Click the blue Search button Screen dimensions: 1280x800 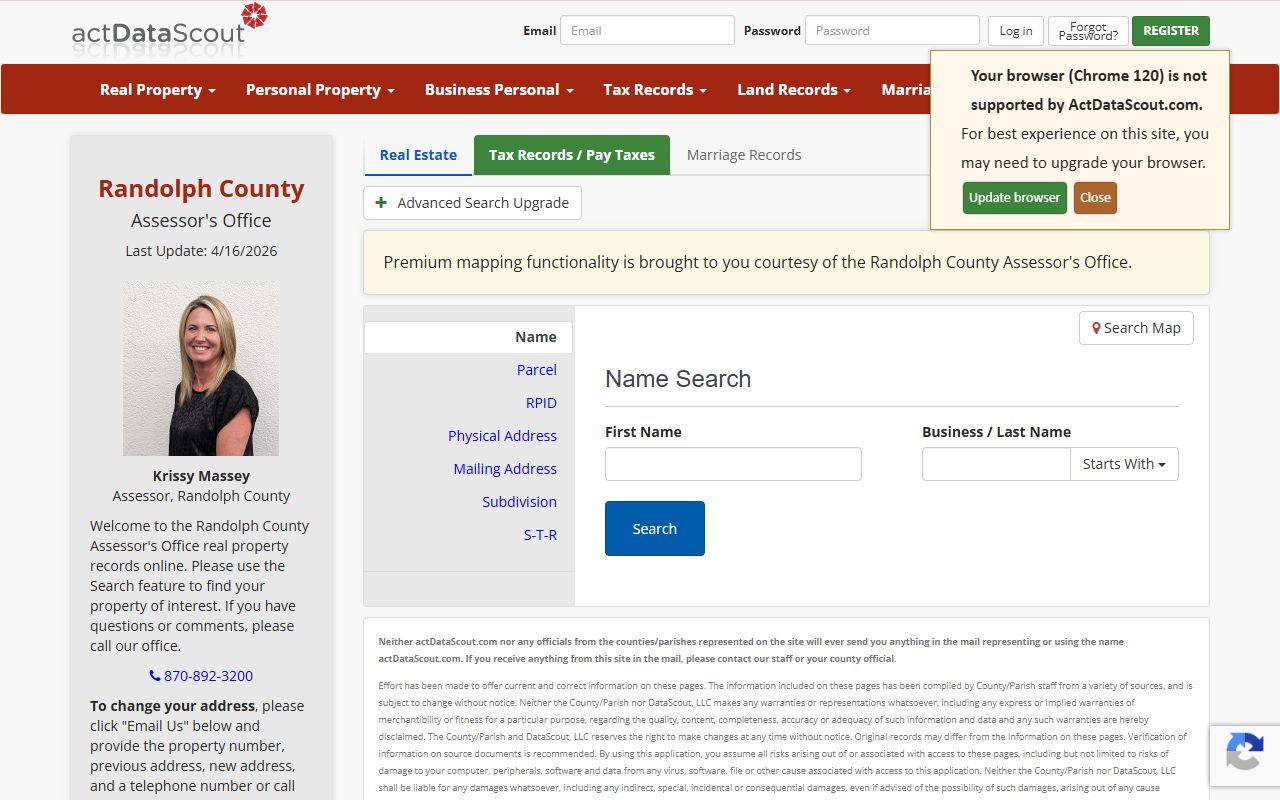click(655, 529)
